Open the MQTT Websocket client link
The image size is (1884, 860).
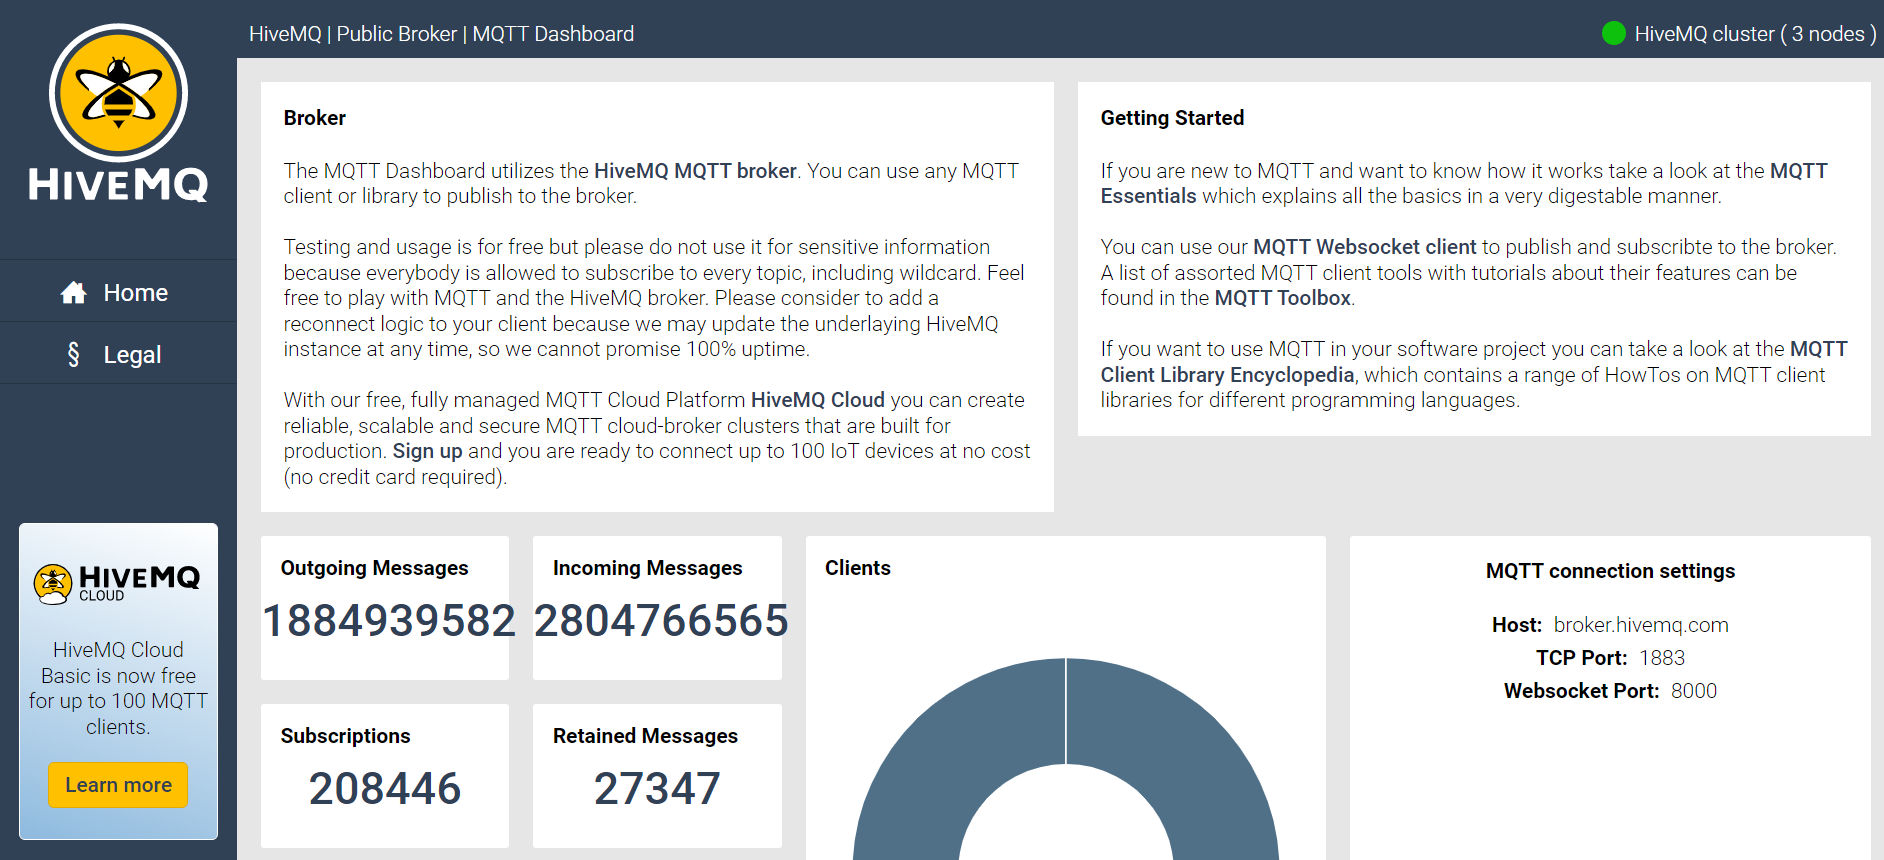[x=1364, y=247]
